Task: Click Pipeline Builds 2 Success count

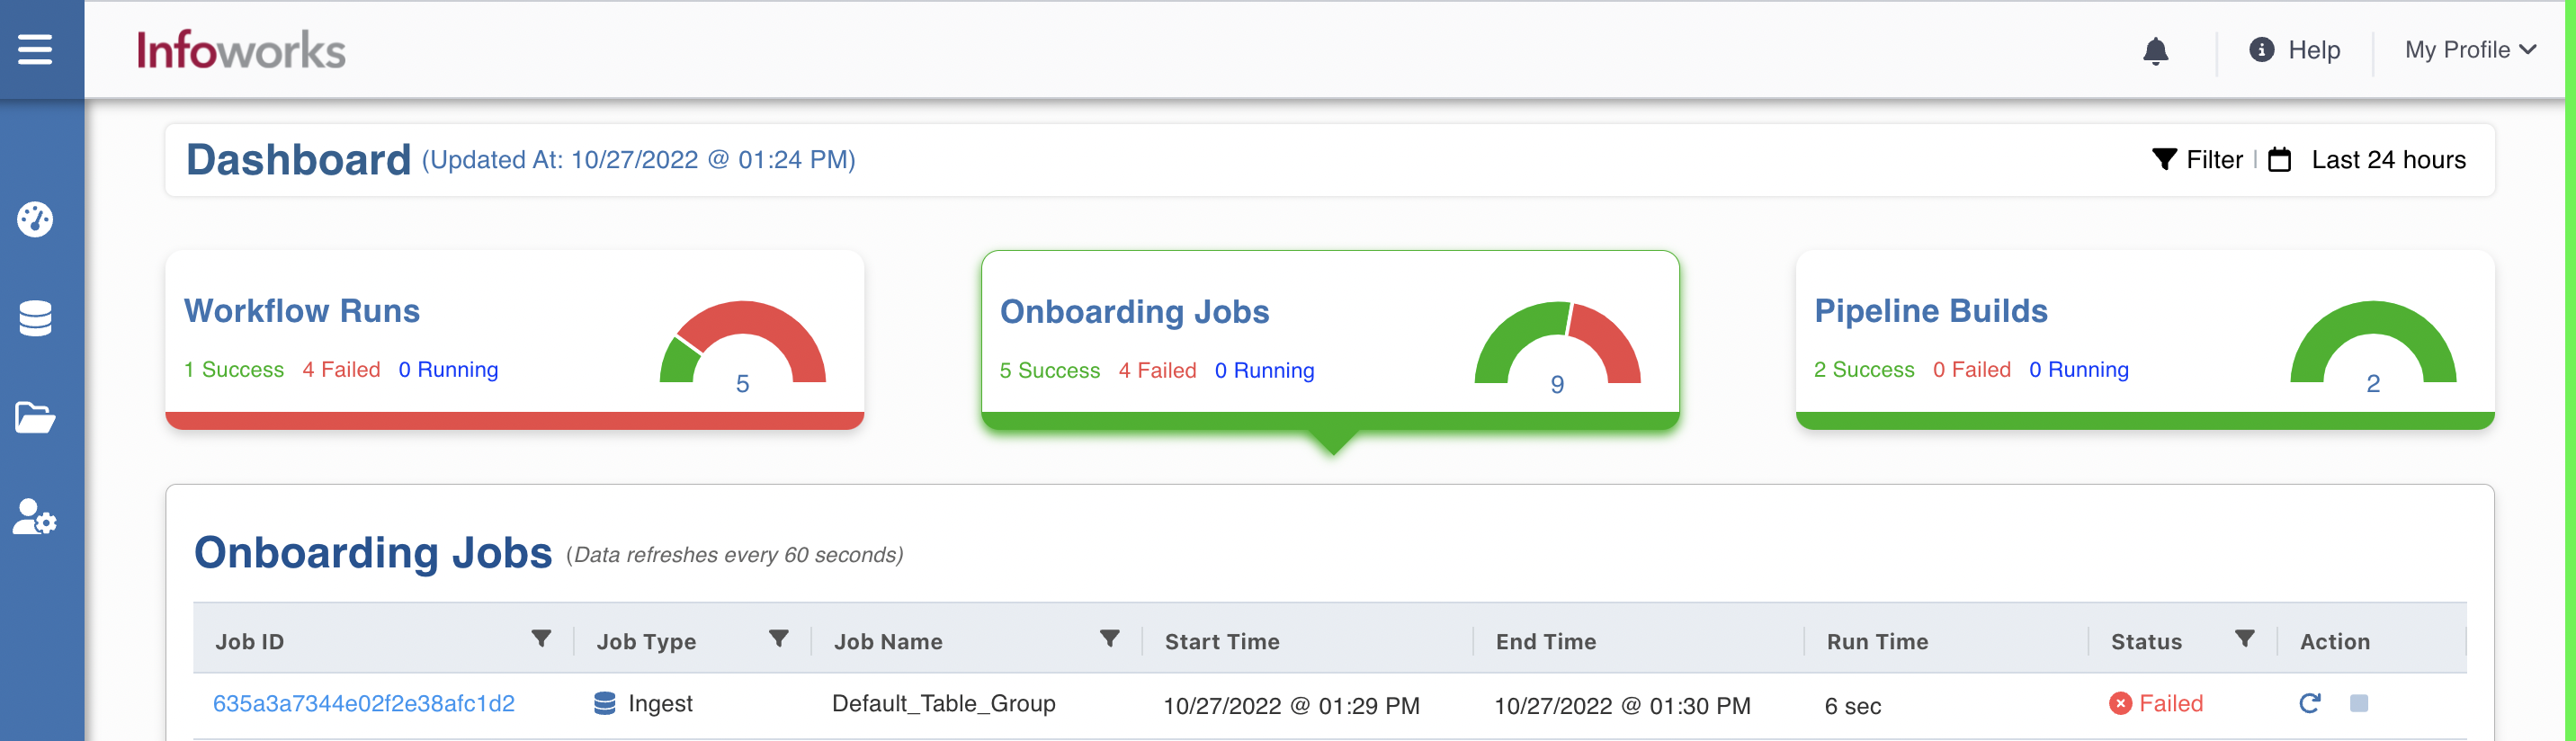Action: point(1864,370)
